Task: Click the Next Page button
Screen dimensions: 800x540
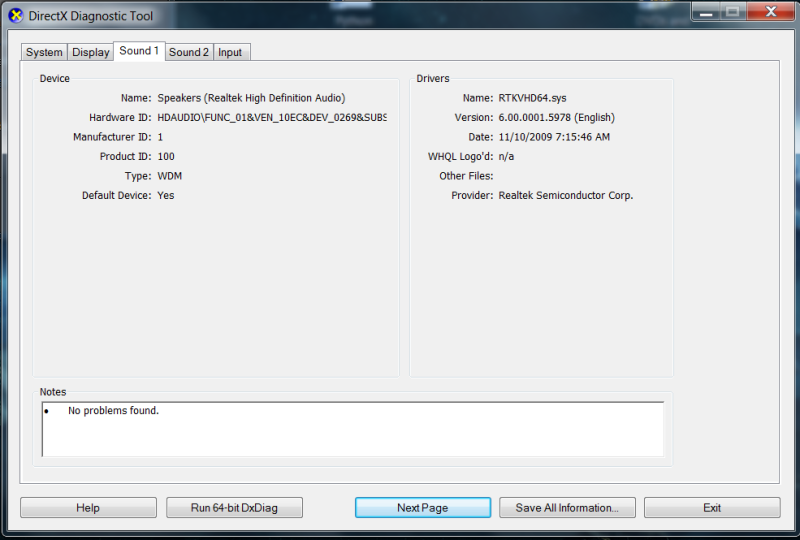Action: point(423,507)
